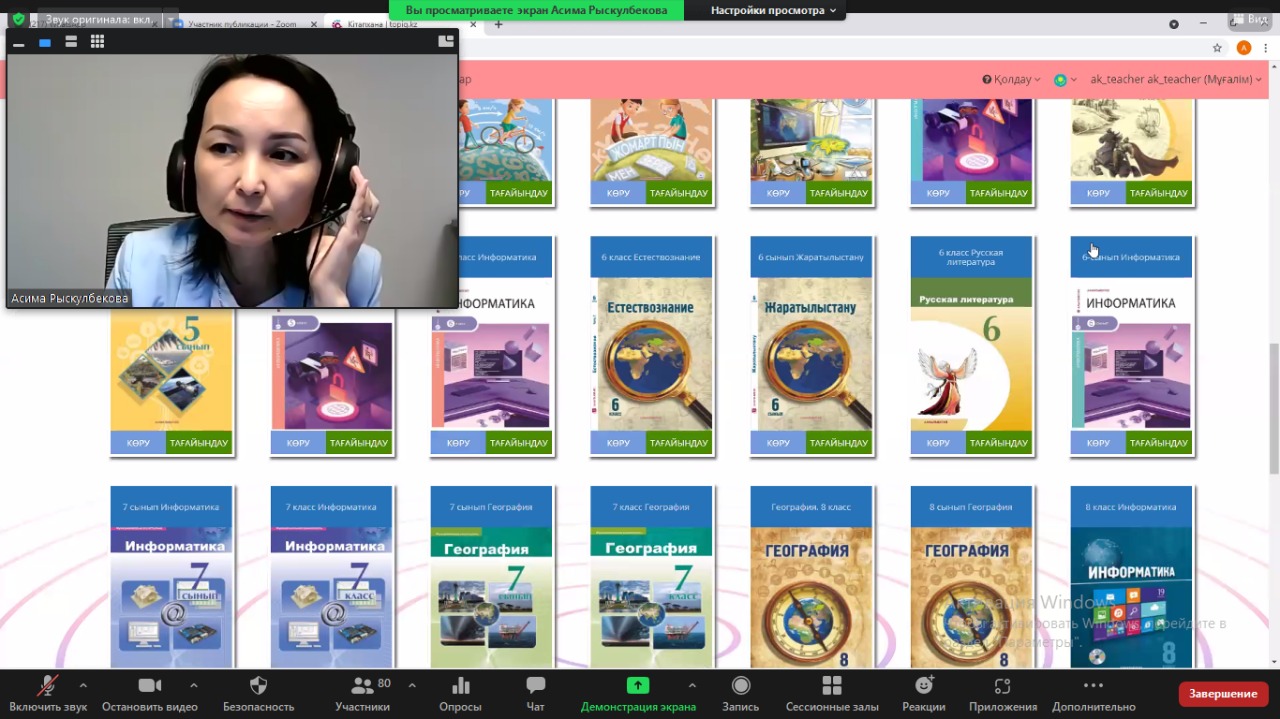Open the Chrome profile avatar icon
The height and width of the screenshot is (719, 1280).
pyautogui.click(x=1244, y=47)
